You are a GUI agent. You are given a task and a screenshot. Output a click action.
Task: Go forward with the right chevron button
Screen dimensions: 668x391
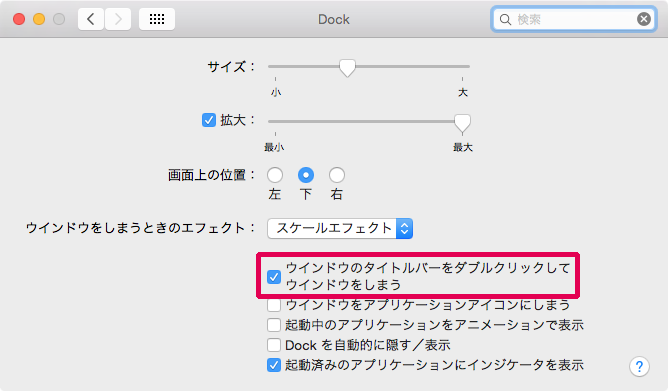tap(118, 19)
